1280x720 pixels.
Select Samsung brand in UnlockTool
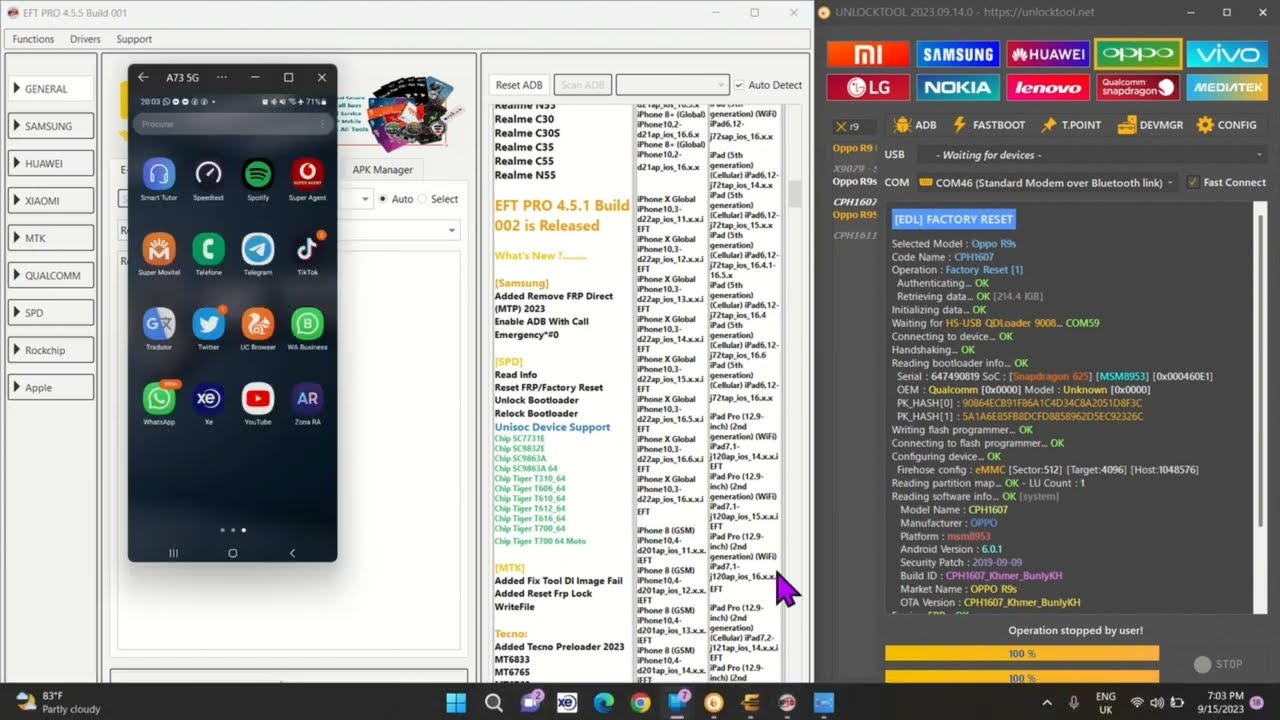[958, 54]
